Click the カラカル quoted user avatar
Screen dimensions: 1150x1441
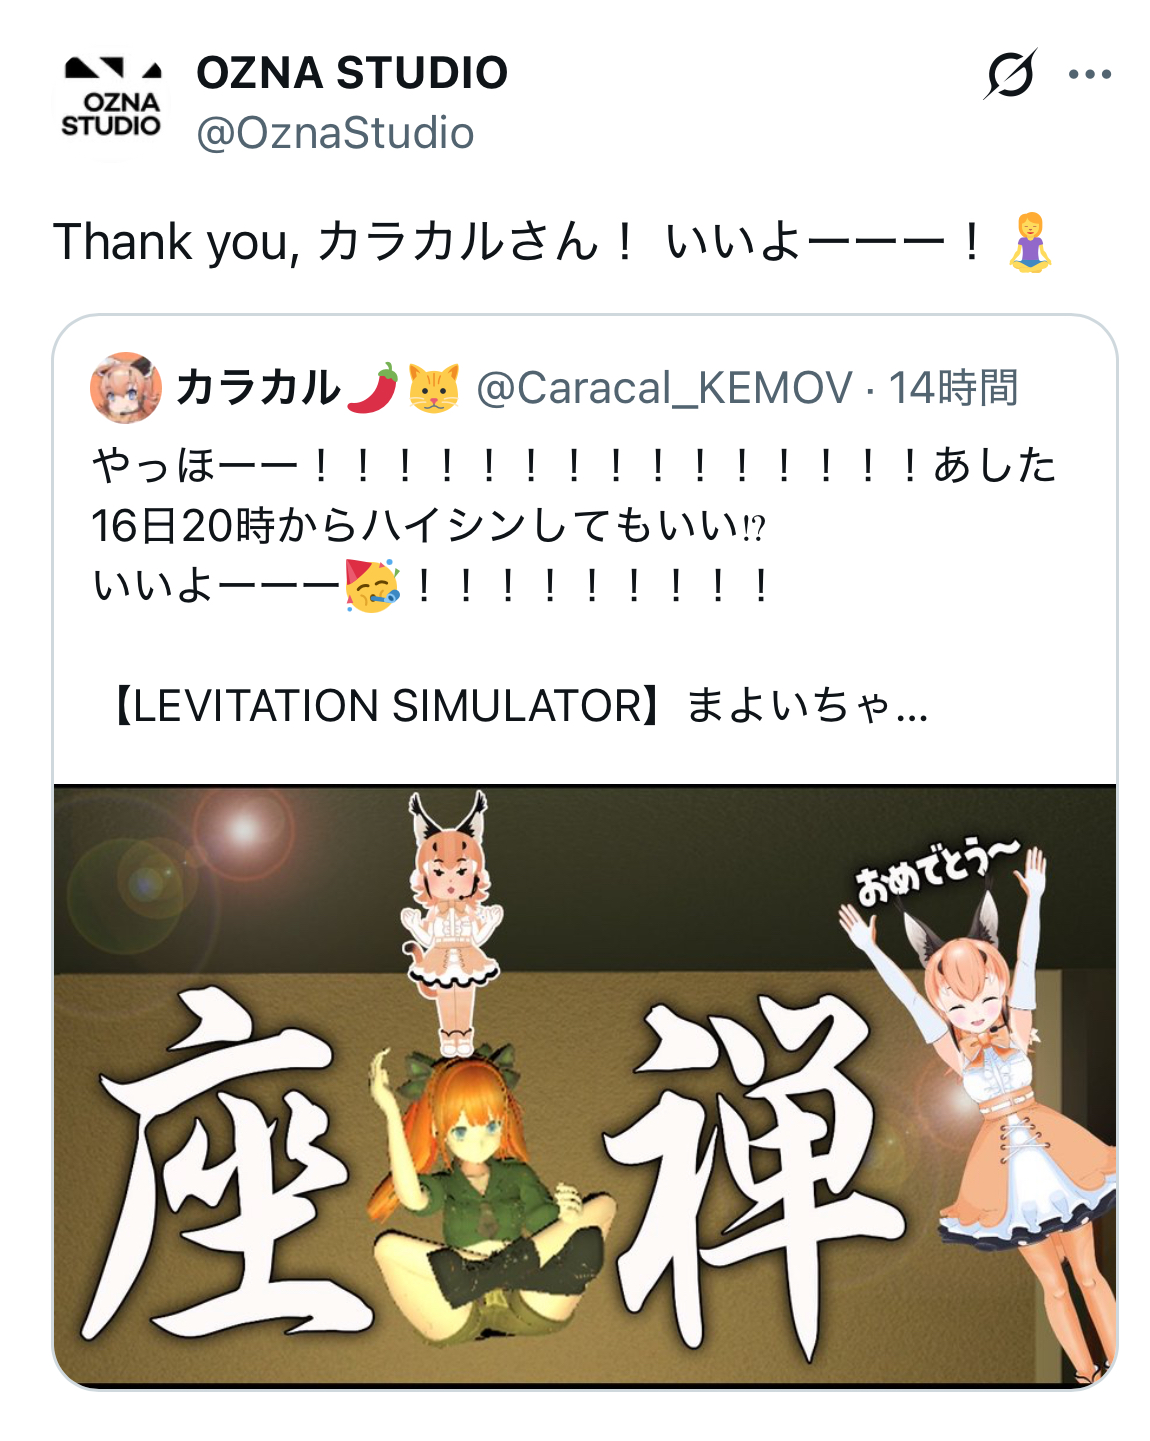[x=126, y=387]
